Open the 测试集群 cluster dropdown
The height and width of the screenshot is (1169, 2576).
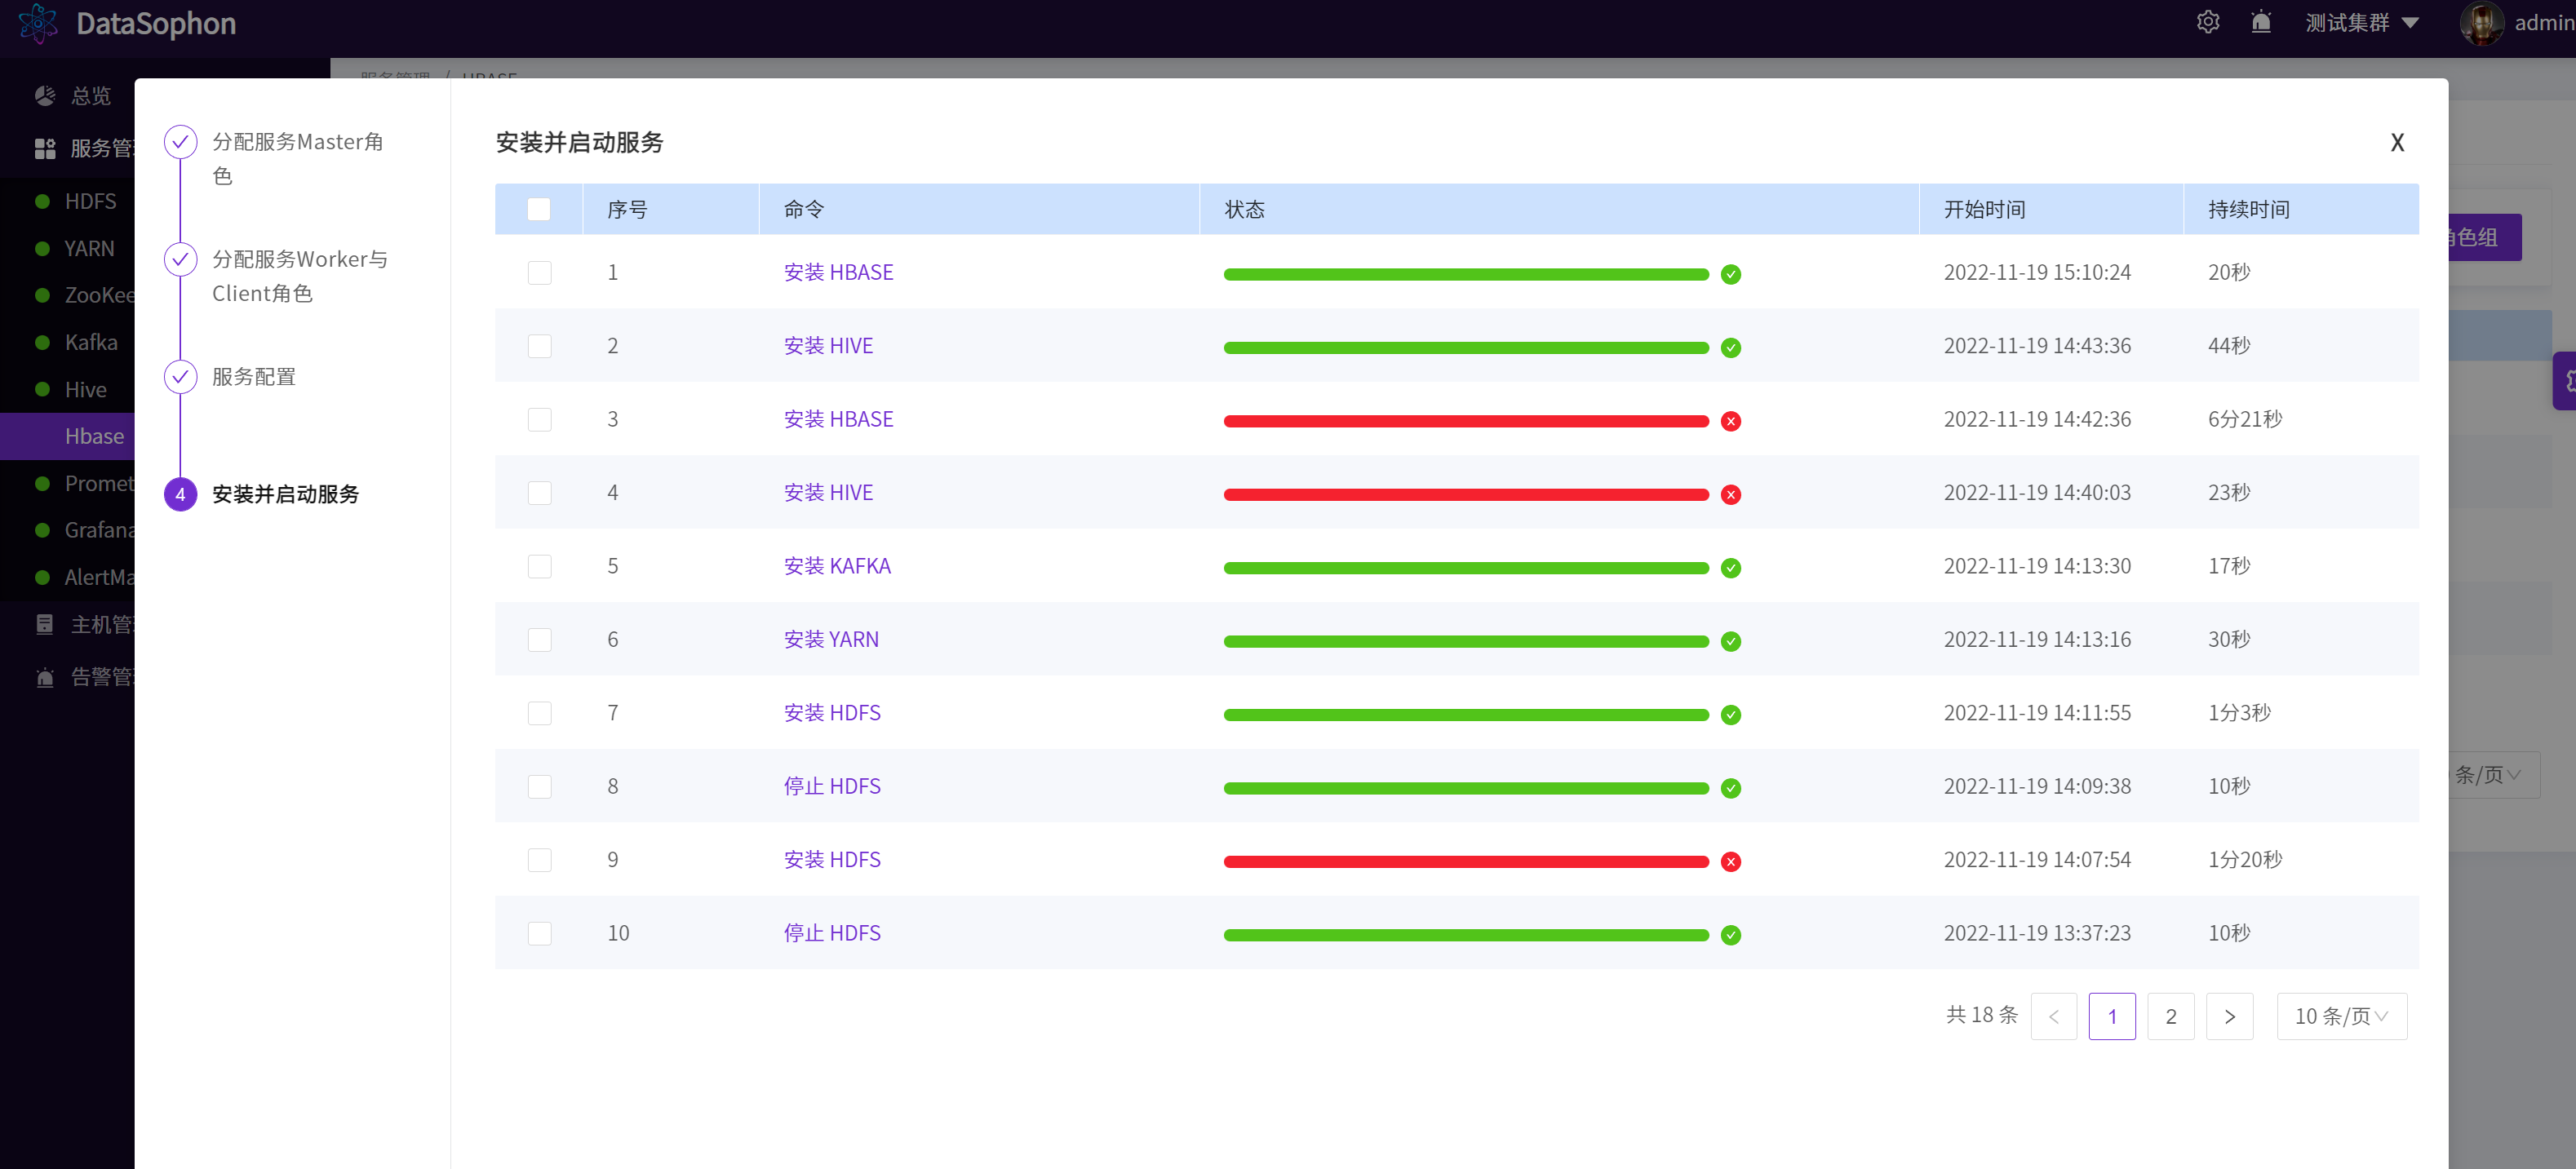(2361, 22)
